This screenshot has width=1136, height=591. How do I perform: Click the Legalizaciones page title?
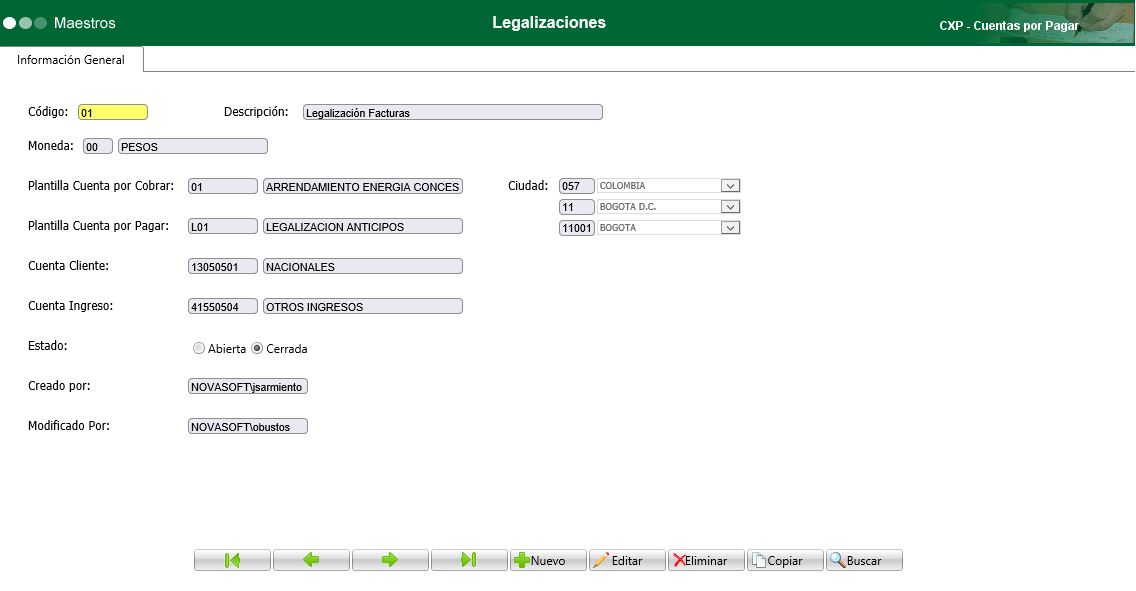[549, 22]
